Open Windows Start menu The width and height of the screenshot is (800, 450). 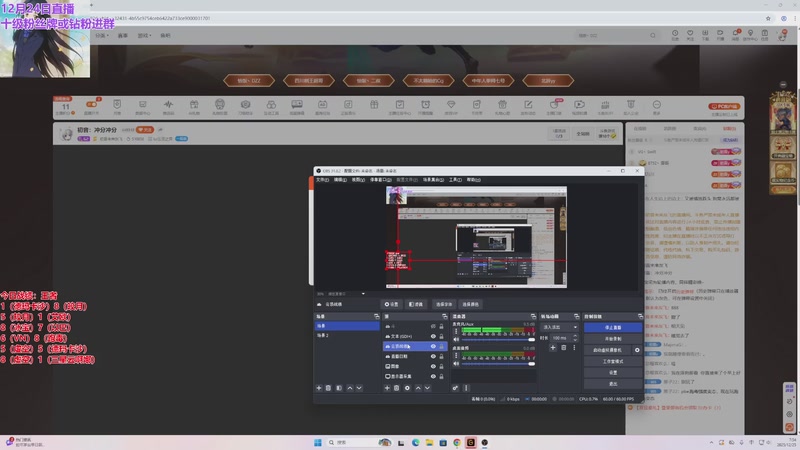pos(318,442)
